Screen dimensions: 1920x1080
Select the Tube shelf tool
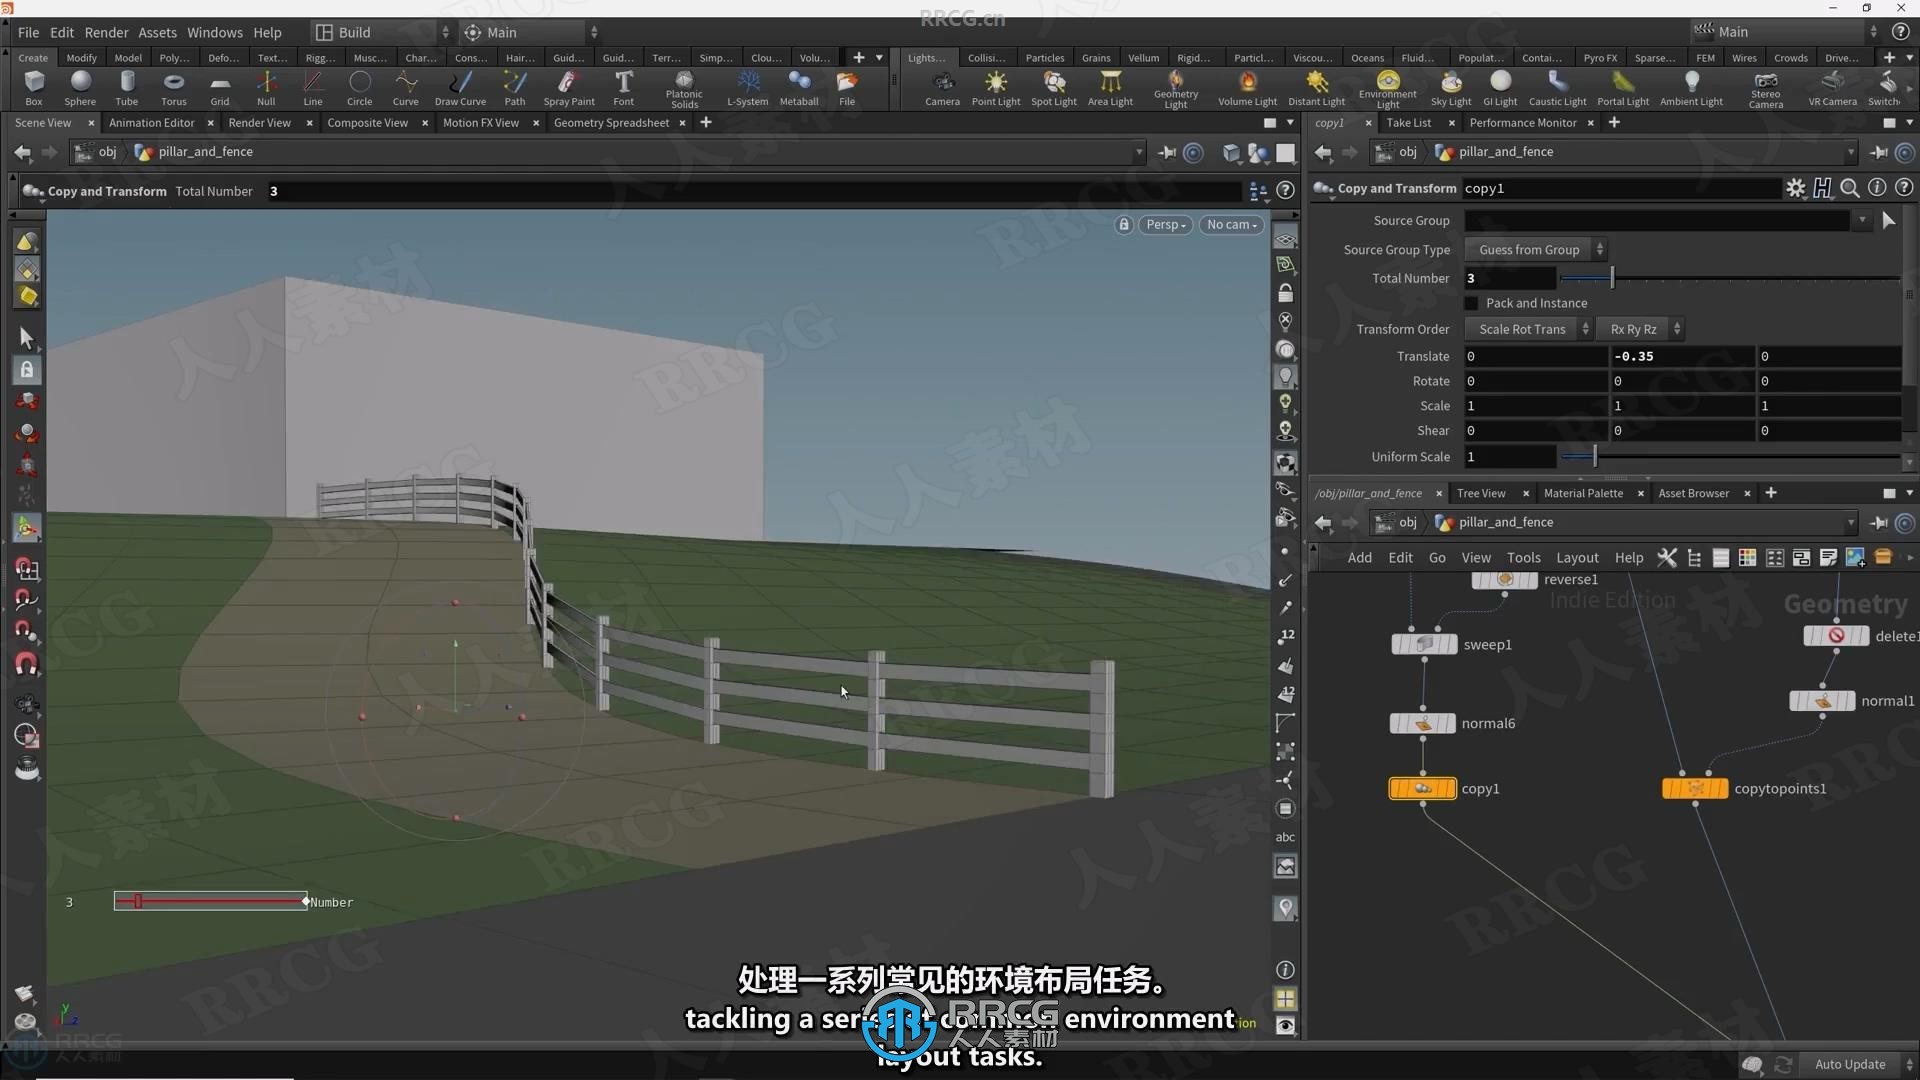point(127,88)
